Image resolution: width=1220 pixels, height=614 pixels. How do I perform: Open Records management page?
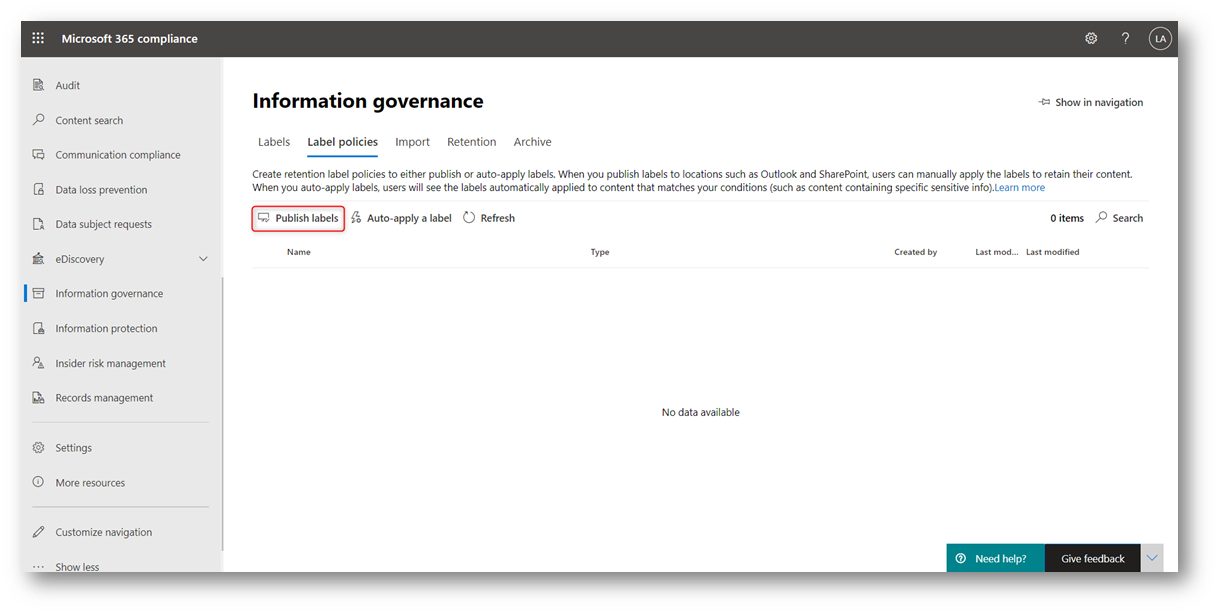(x=104, y=397)
